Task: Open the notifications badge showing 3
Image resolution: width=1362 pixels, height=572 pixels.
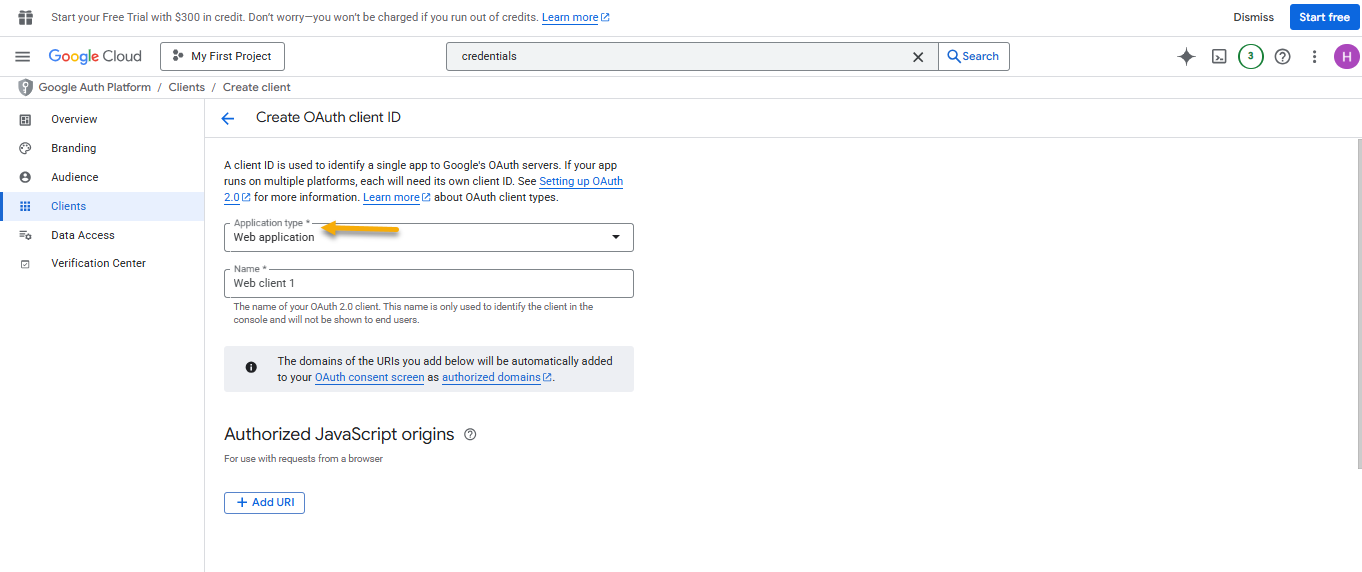Action: tap(1251, 57)
